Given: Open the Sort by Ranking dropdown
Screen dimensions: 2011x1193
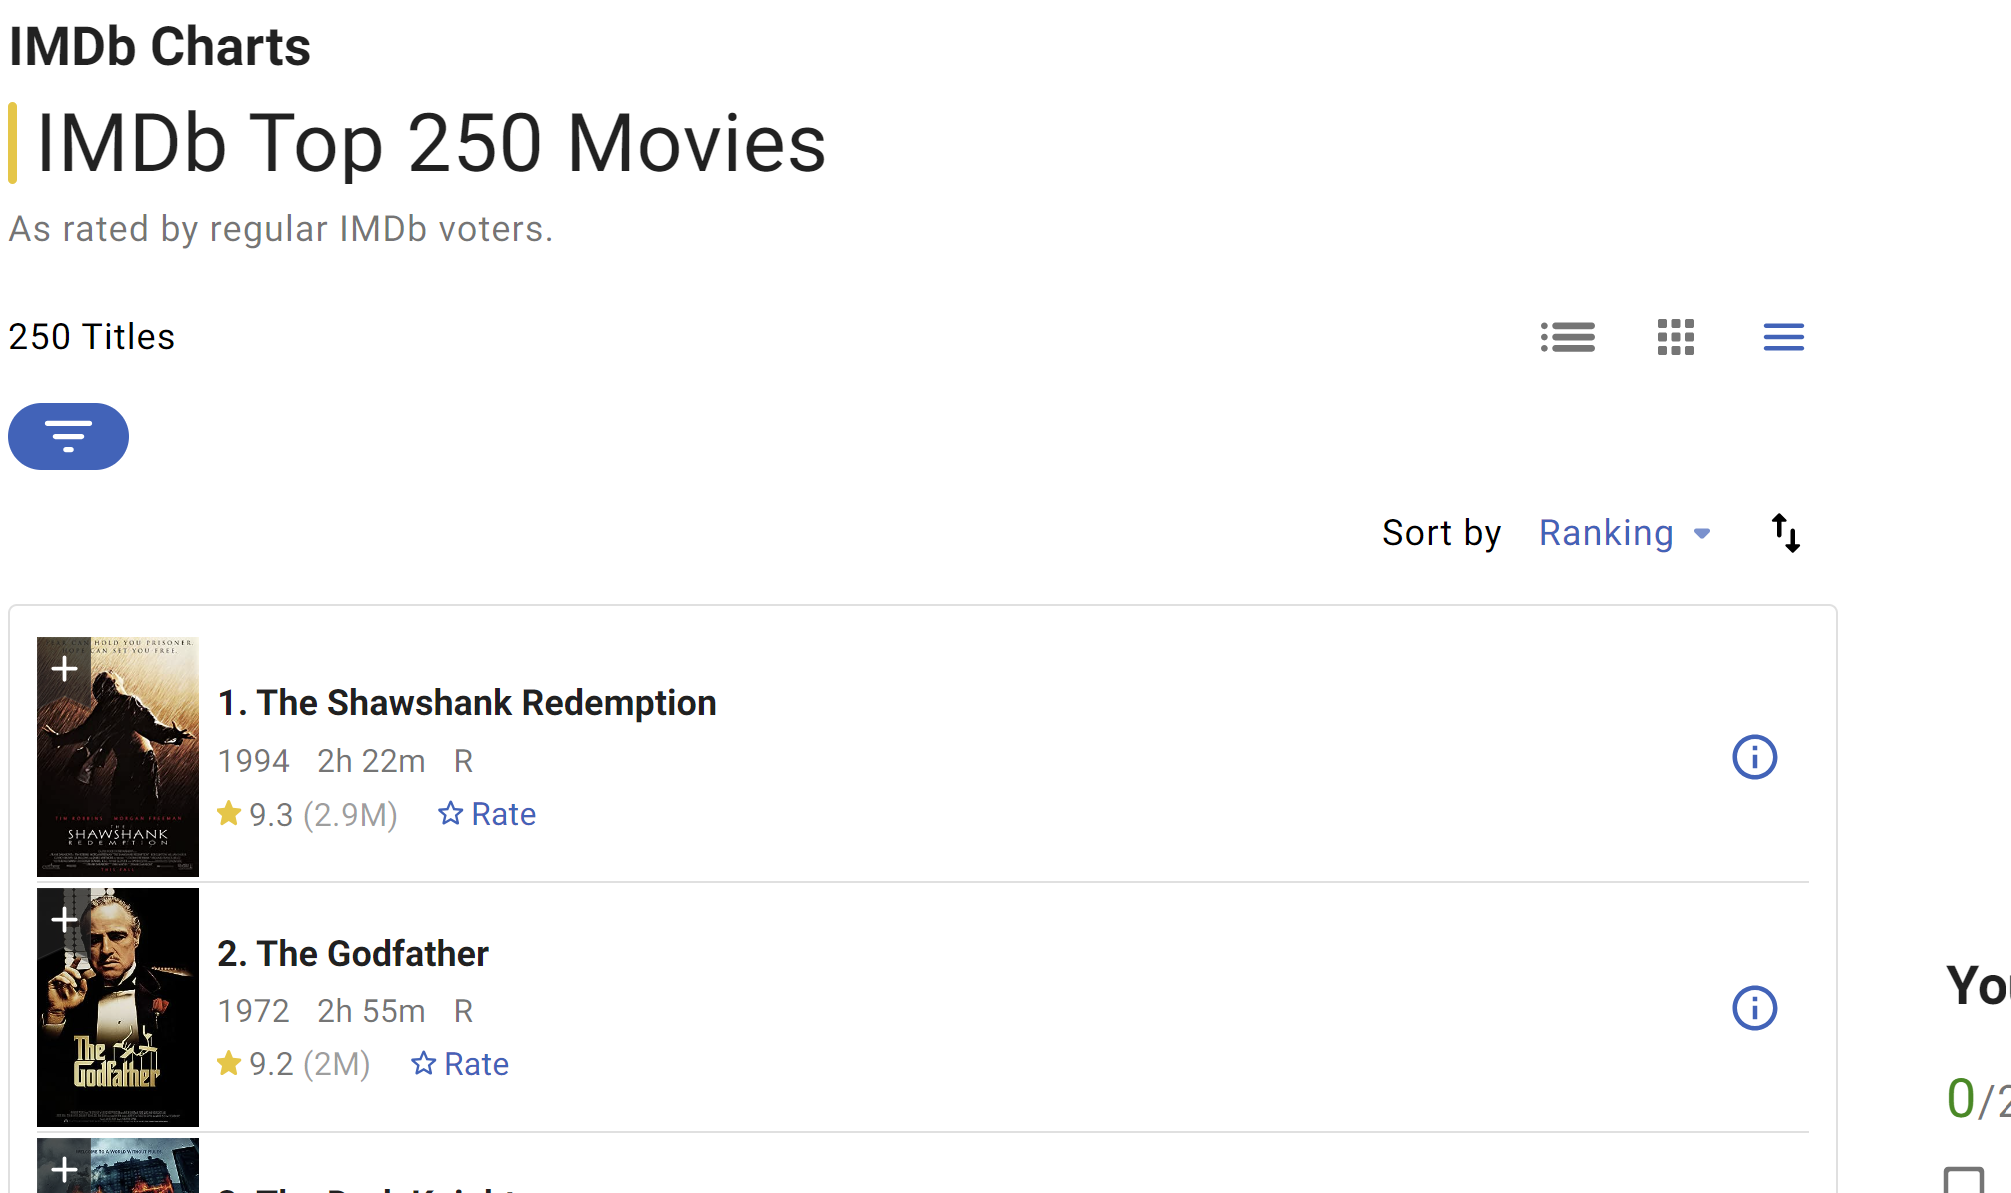Looking at the screenshot, I should [1624, 533].
